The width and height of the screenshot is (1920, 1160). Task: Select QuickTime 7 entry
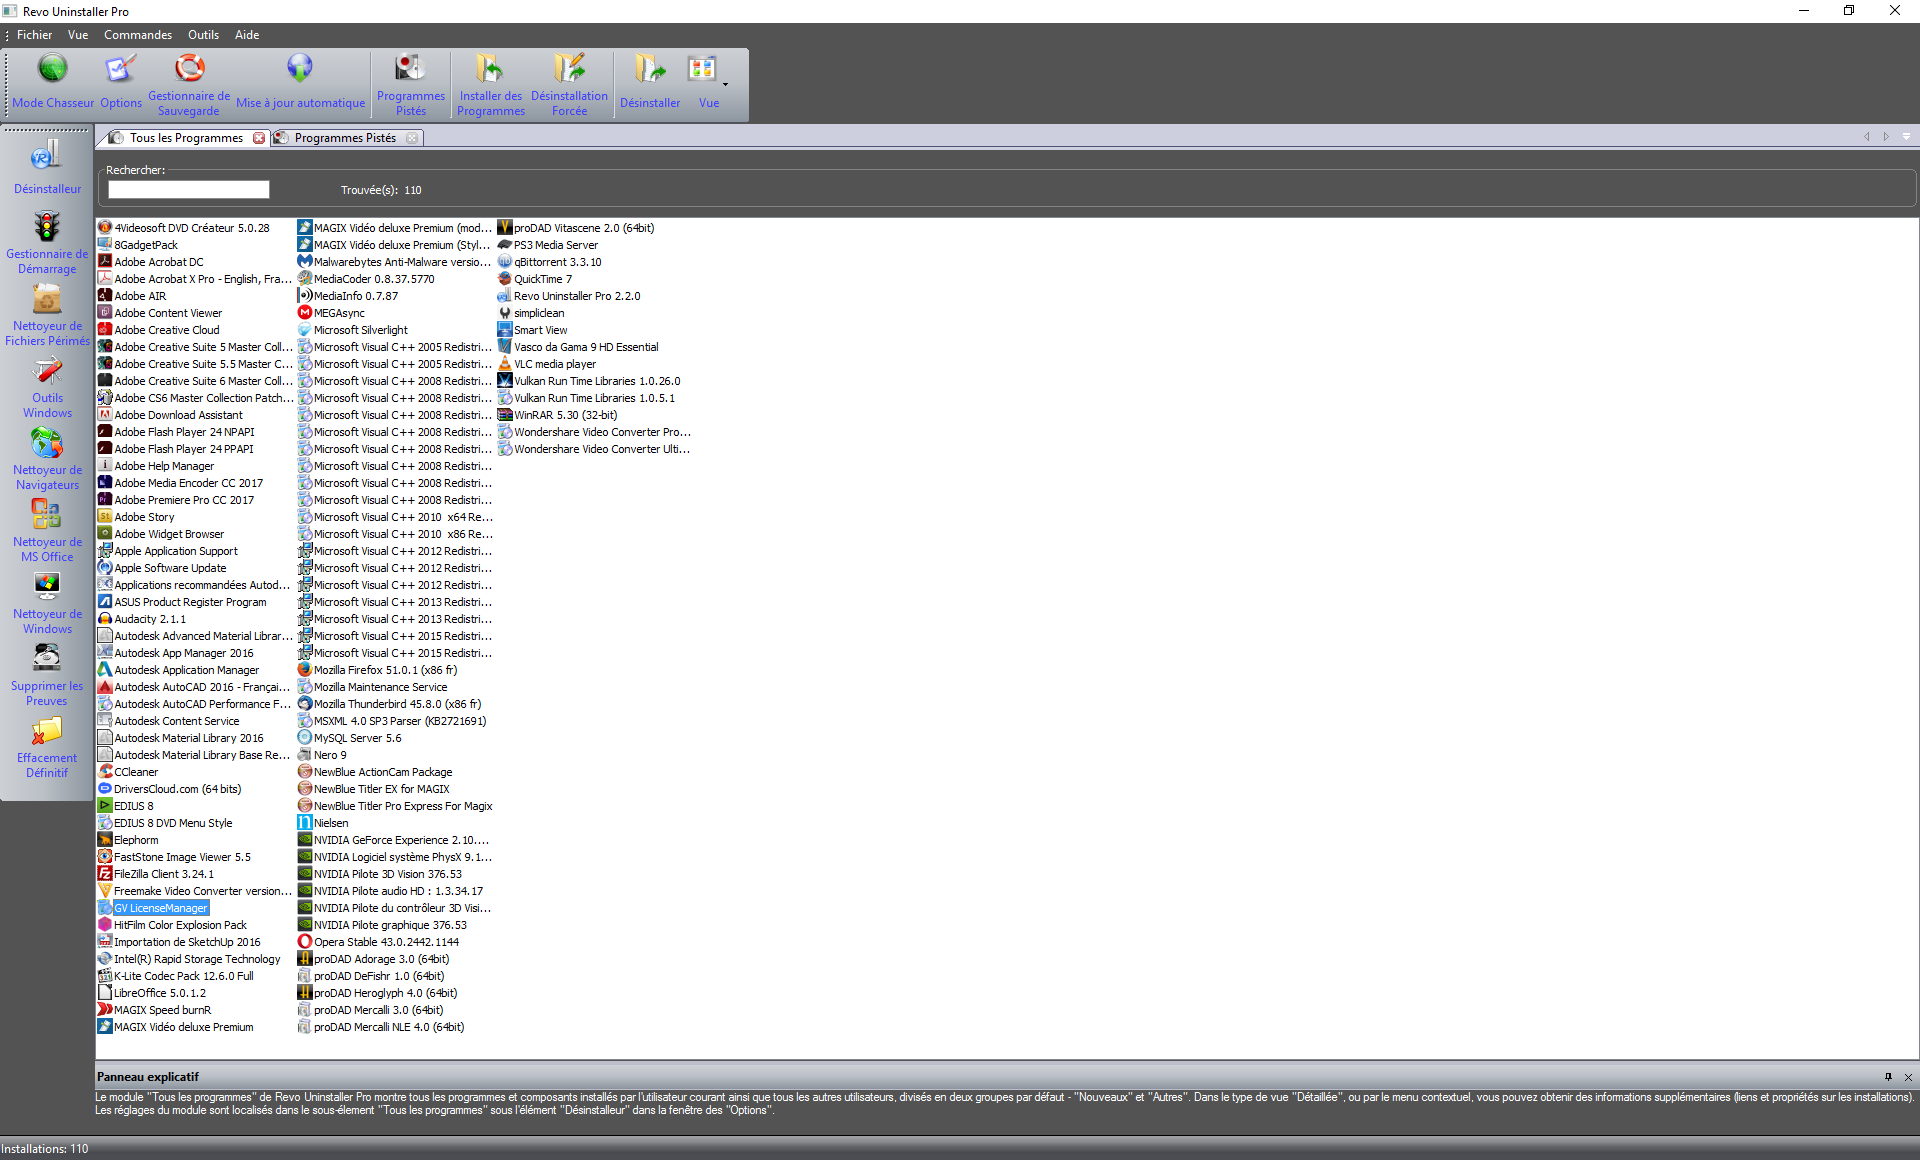click(x=535, y=279)
